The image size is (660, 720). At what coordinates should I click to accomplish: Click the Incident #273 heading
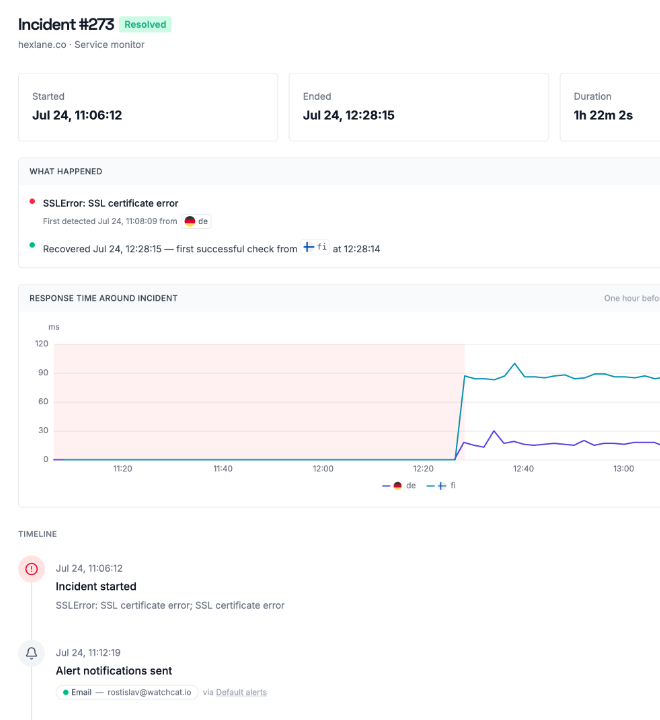coord(66,24)
